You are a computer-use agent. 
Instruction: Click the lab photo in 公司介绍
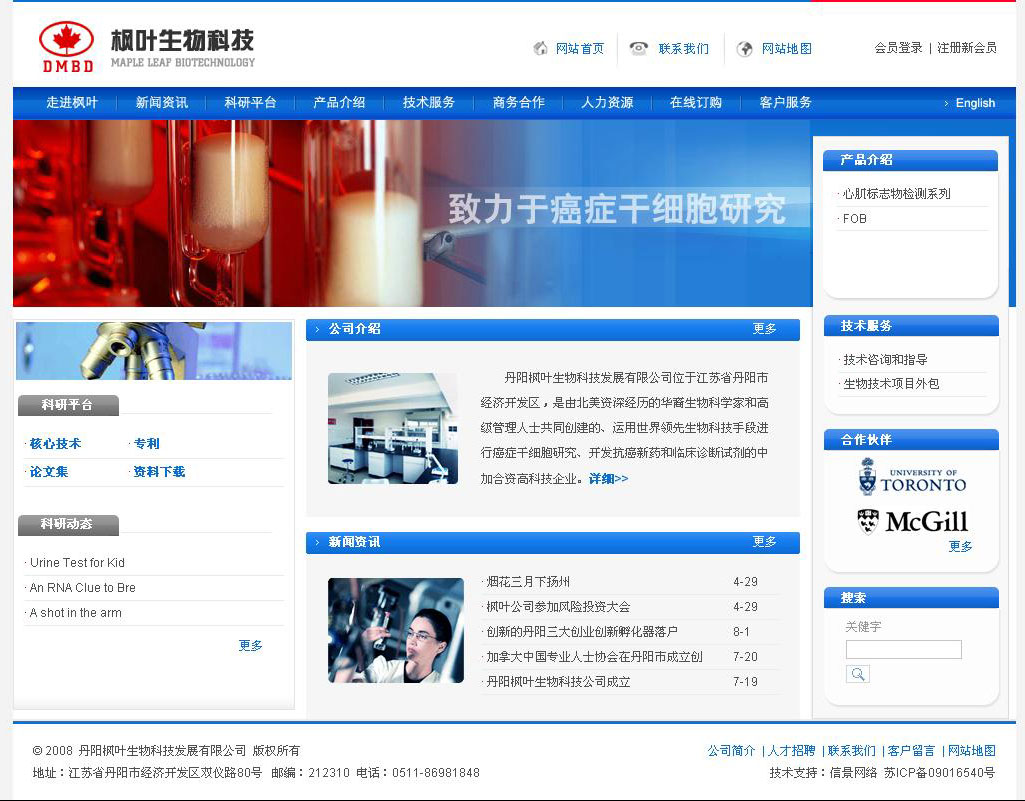tap(392, 429)
